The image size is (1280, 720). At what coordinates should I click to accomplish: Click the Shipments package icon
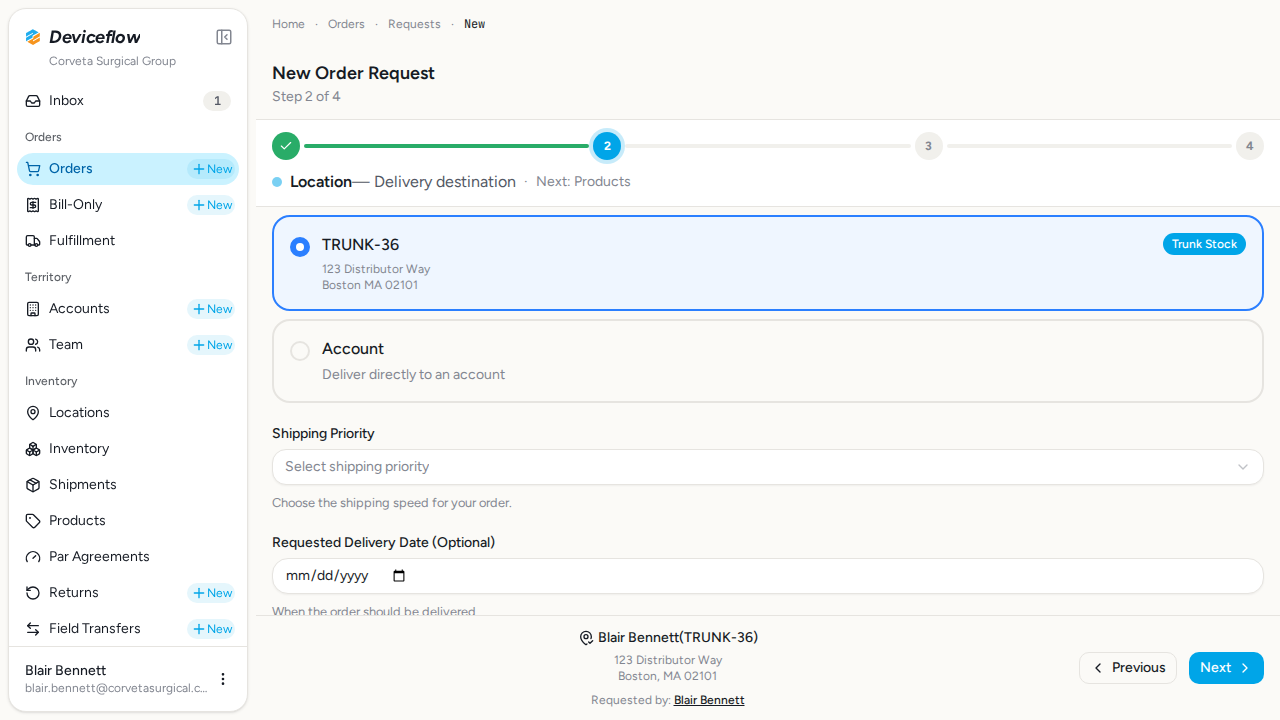click(33, 485)
